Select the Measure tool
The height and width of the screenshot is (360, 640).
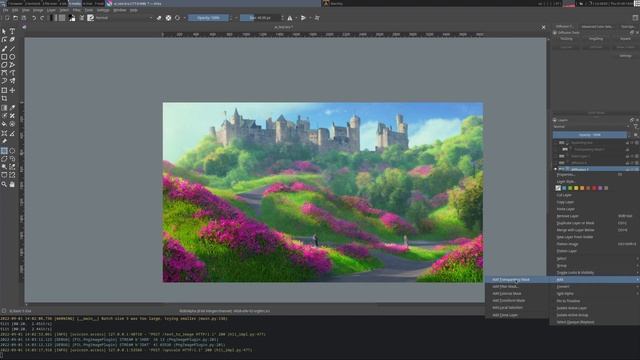point(12,133)
